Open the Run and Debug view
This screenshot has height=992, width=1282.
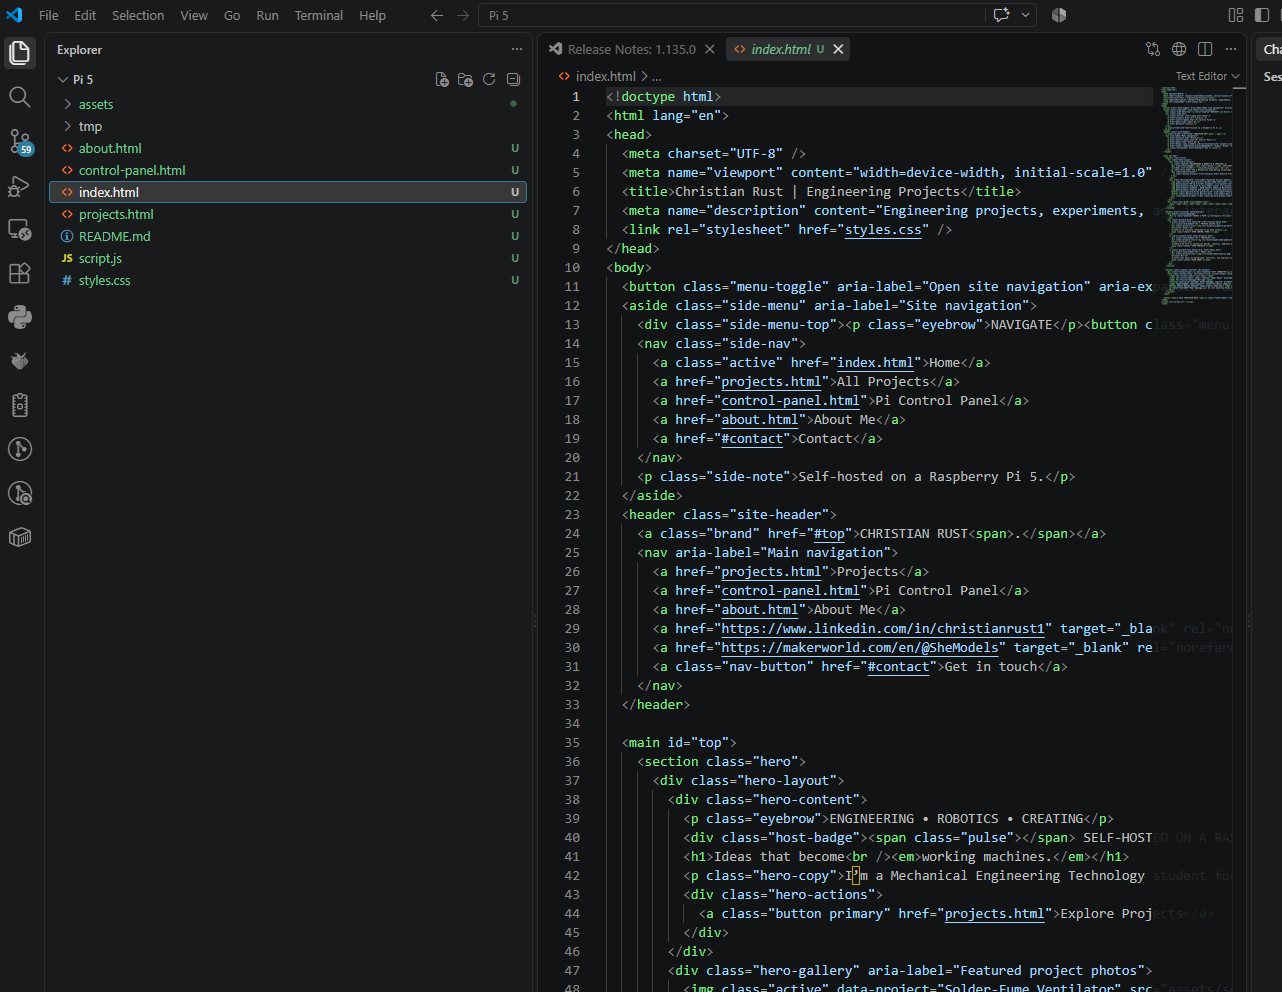[20, 185]
